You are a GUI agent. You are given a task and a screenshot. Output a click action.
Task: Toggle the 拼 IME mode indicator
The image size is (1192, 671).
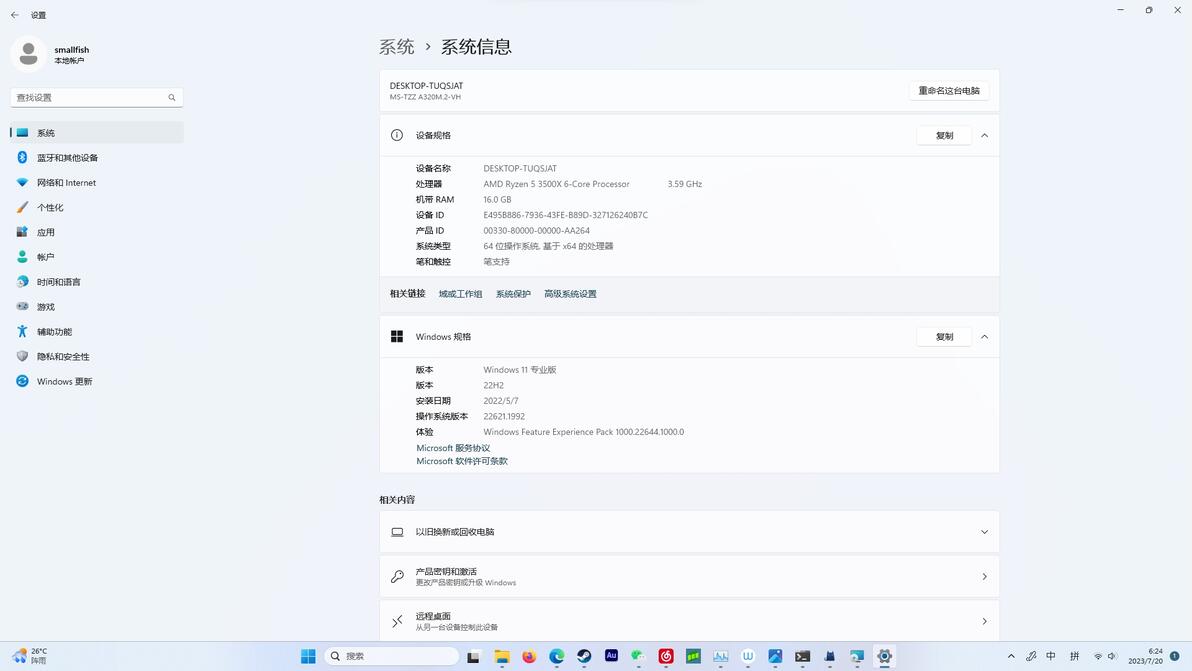(x=1074, y=656)
